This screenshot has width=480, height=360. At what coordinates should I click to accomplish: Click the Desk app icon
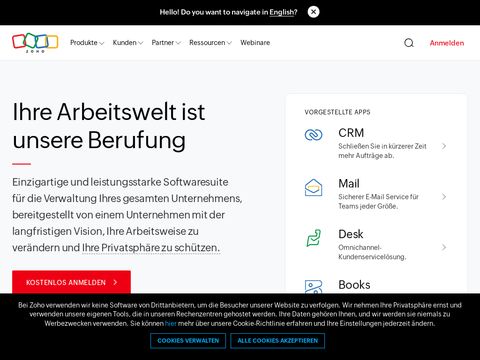(x=313, y=238)
